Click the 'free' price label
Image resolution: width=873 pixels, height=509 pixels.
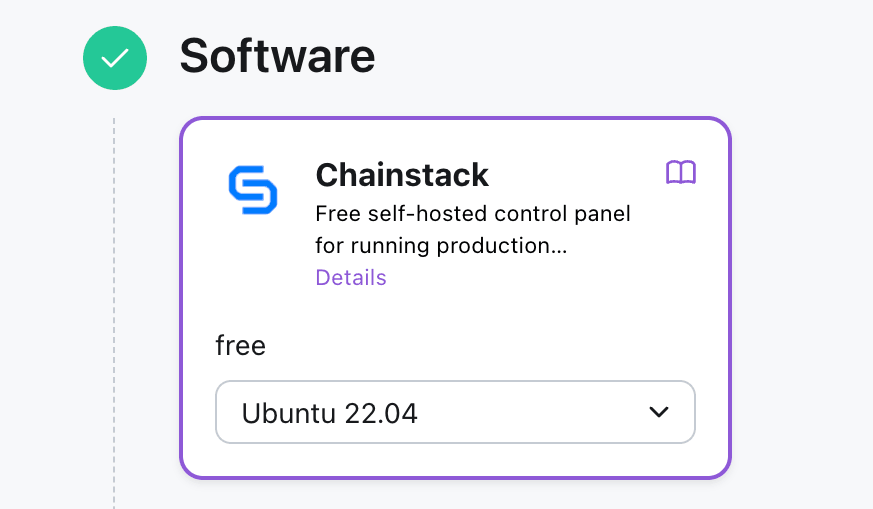(241, 346)
